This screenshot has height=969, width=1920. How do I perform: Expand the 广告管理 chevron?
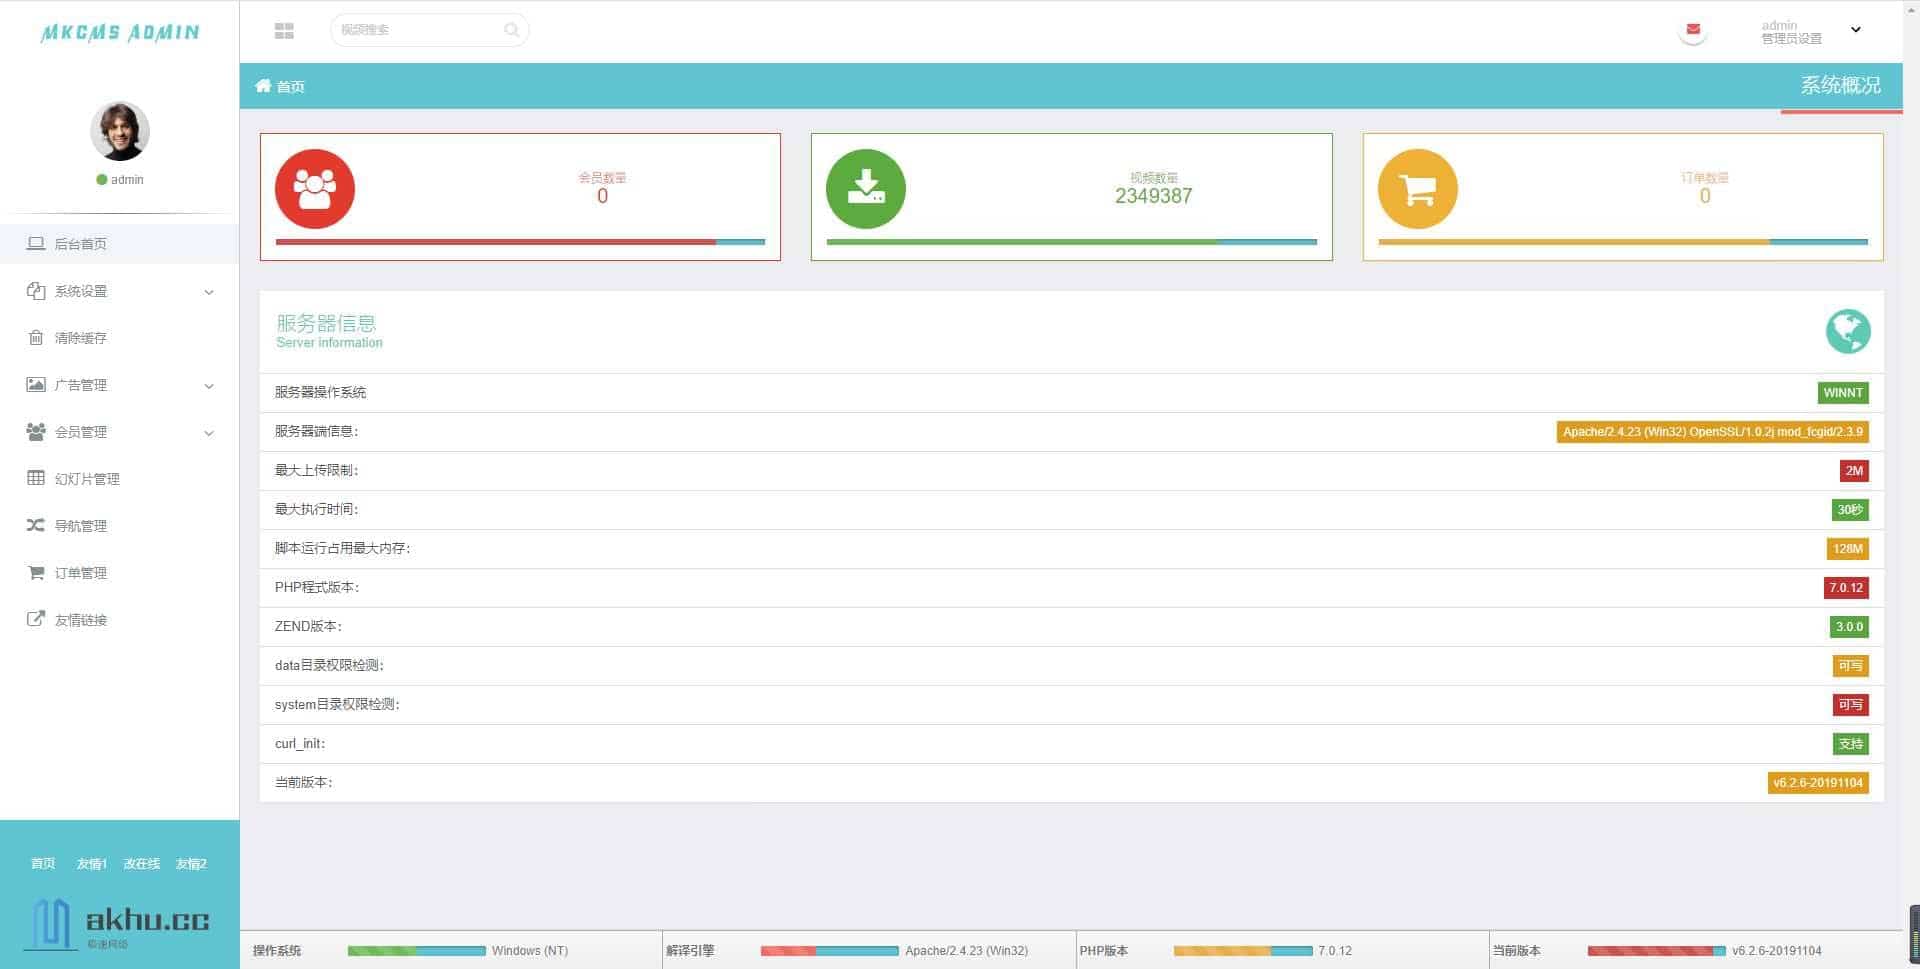point(209,386)
